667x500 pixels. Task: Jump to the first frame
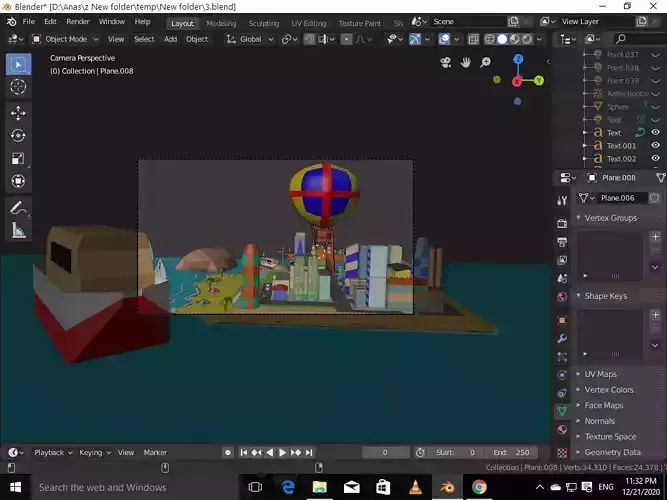[x=244, y=452]
